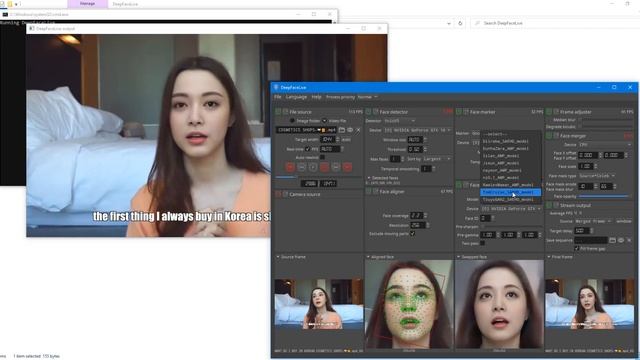The width and height of the screenshot is (640, 360).
Task: Seek video forward in File source
Action: (x=336, y=167)
